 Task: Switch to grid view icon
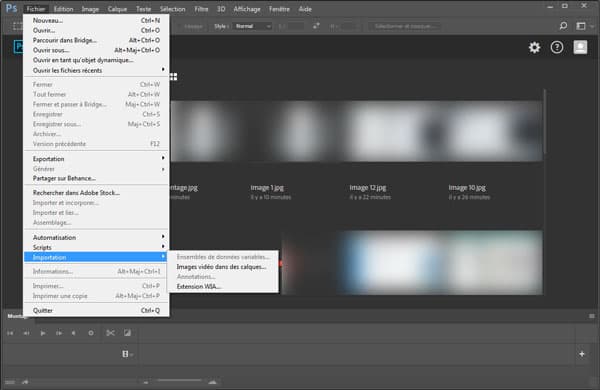[x=173, y=77]
